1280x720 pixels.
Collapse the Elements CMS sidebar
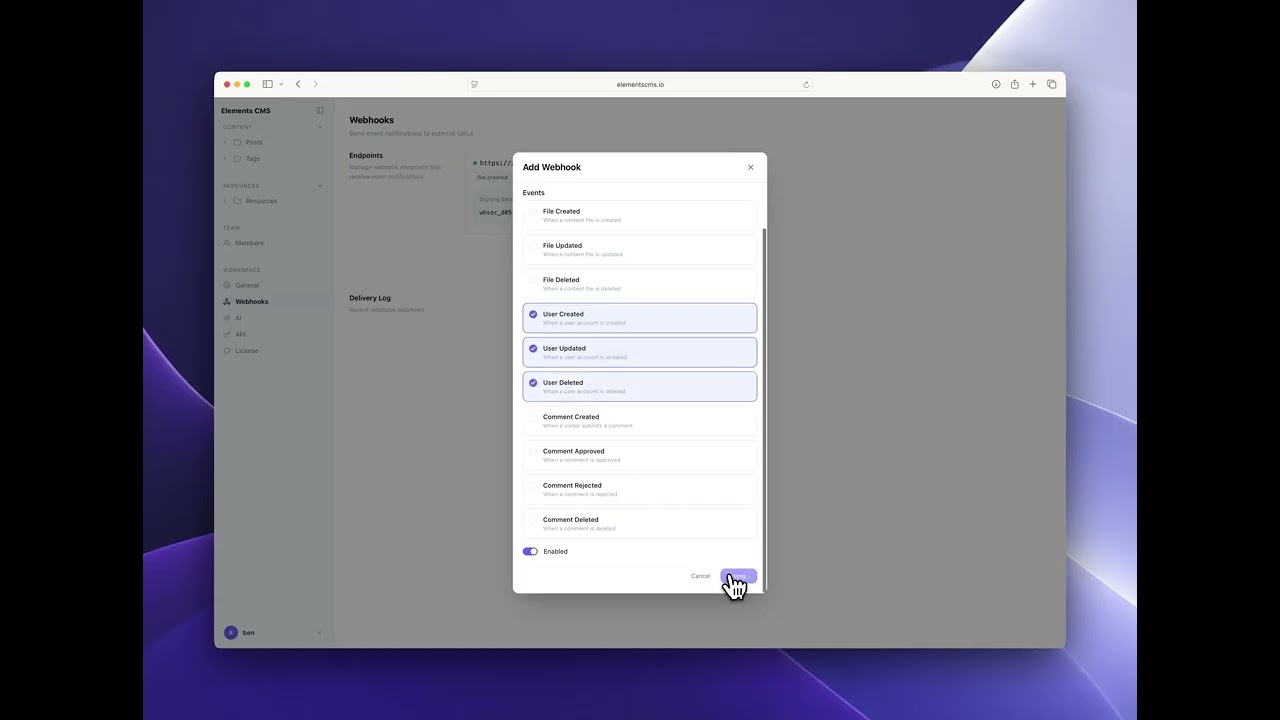[x=320, y=110]
